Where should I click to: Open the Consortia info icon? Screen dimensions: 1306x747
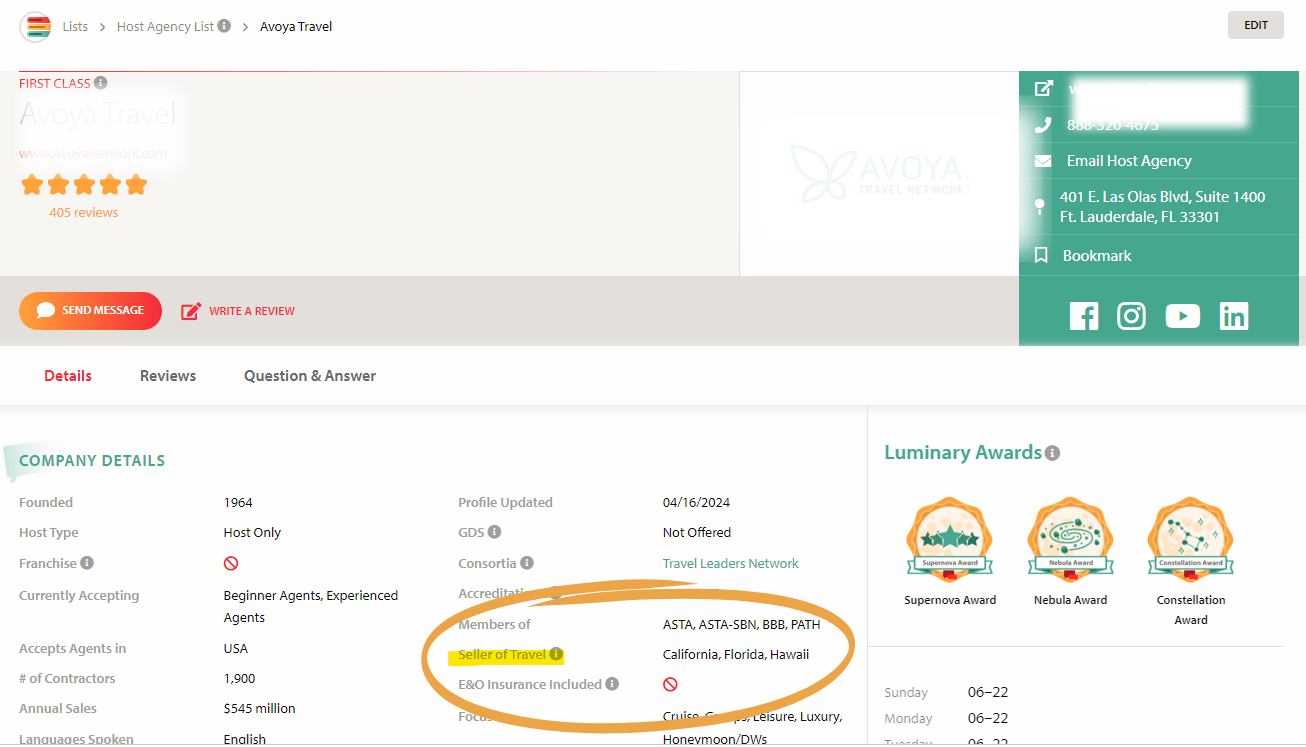coord(527,563)
